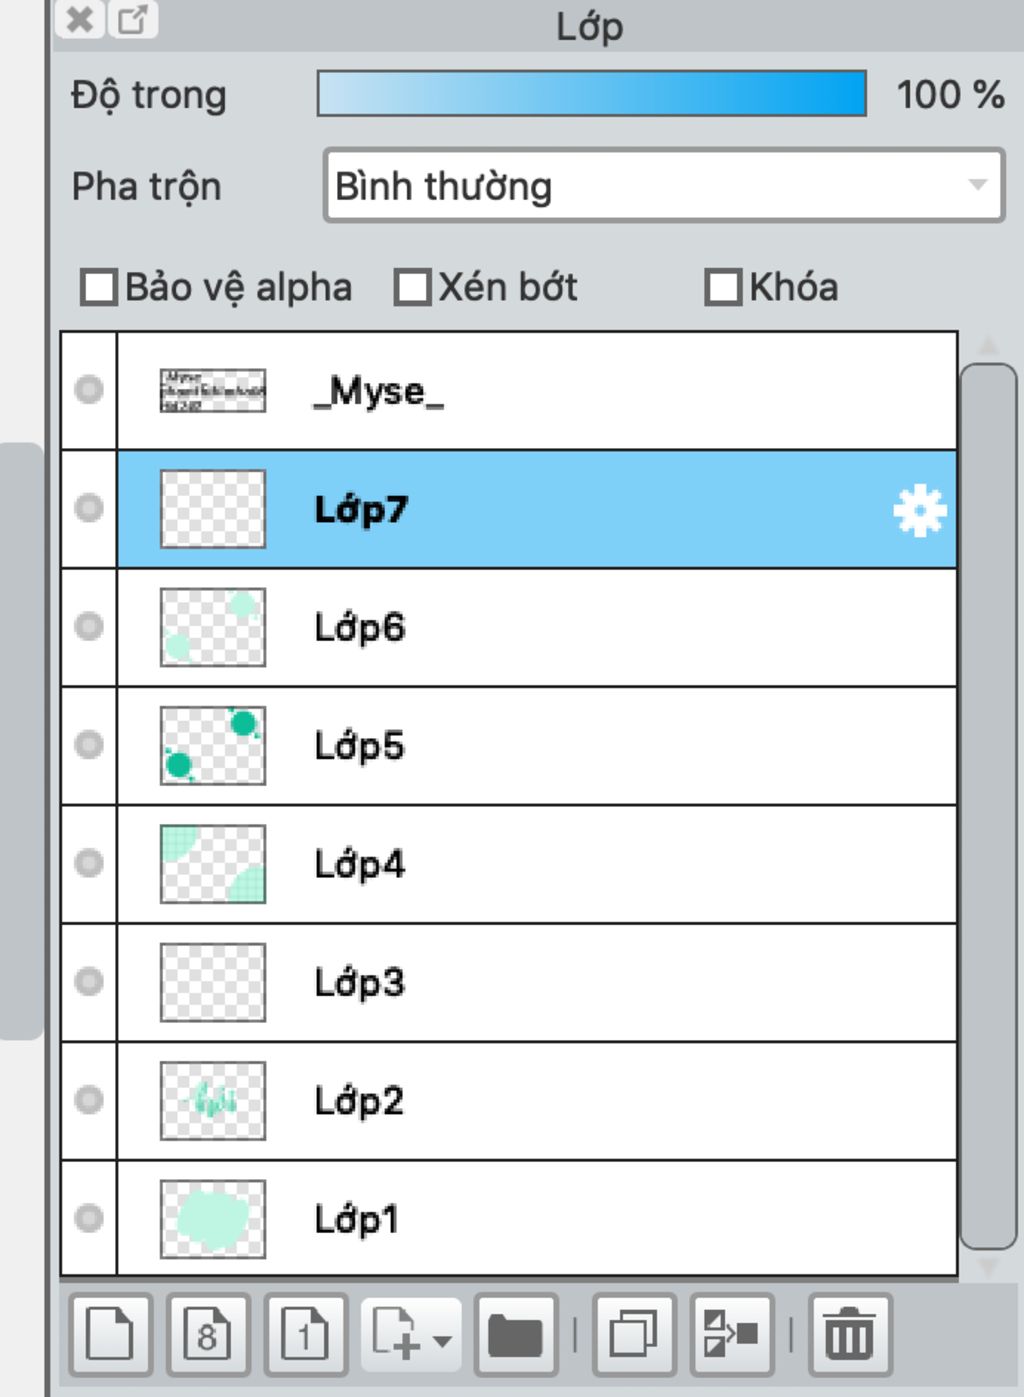Toggle visibility of Lớp5 layer

[89, 745]
